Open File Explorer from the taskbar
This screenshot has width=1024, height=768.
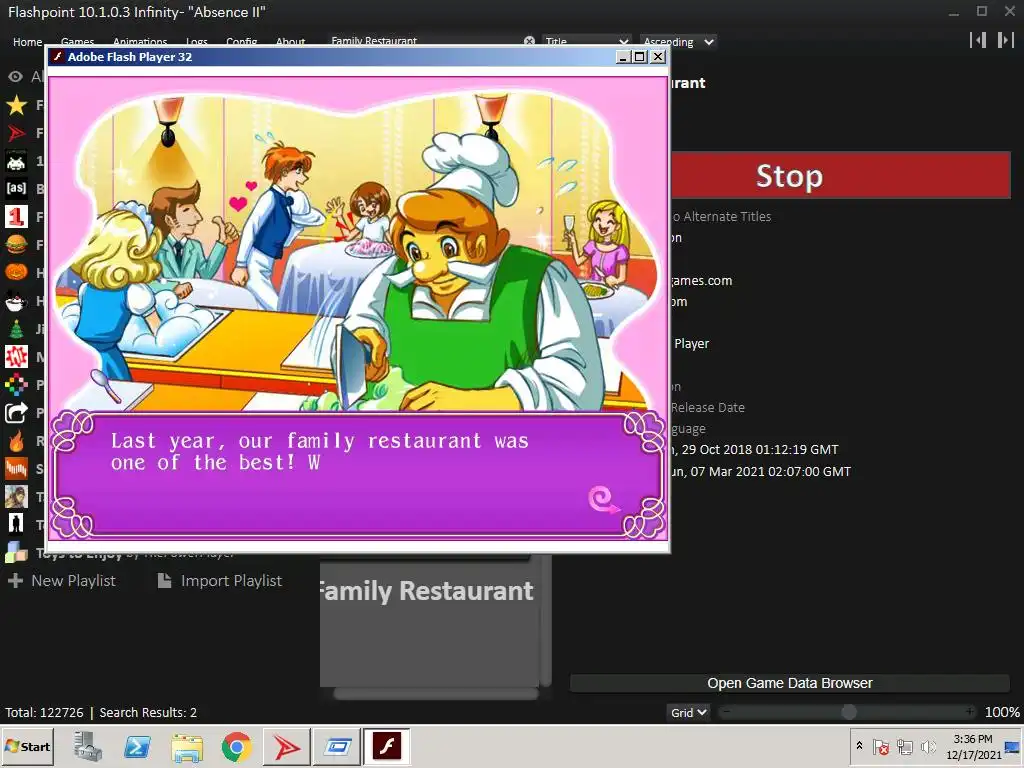(187, 746)
